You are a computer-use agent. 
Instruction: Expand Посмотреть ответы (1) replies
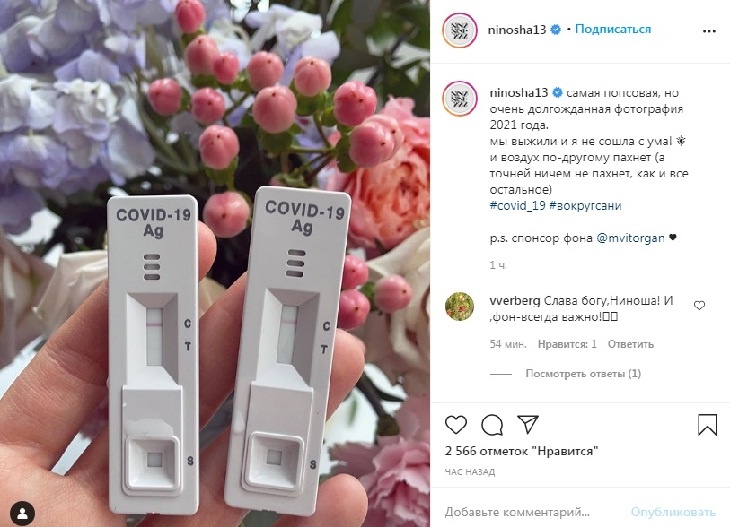pyautogui.click(x=583, y=373)
